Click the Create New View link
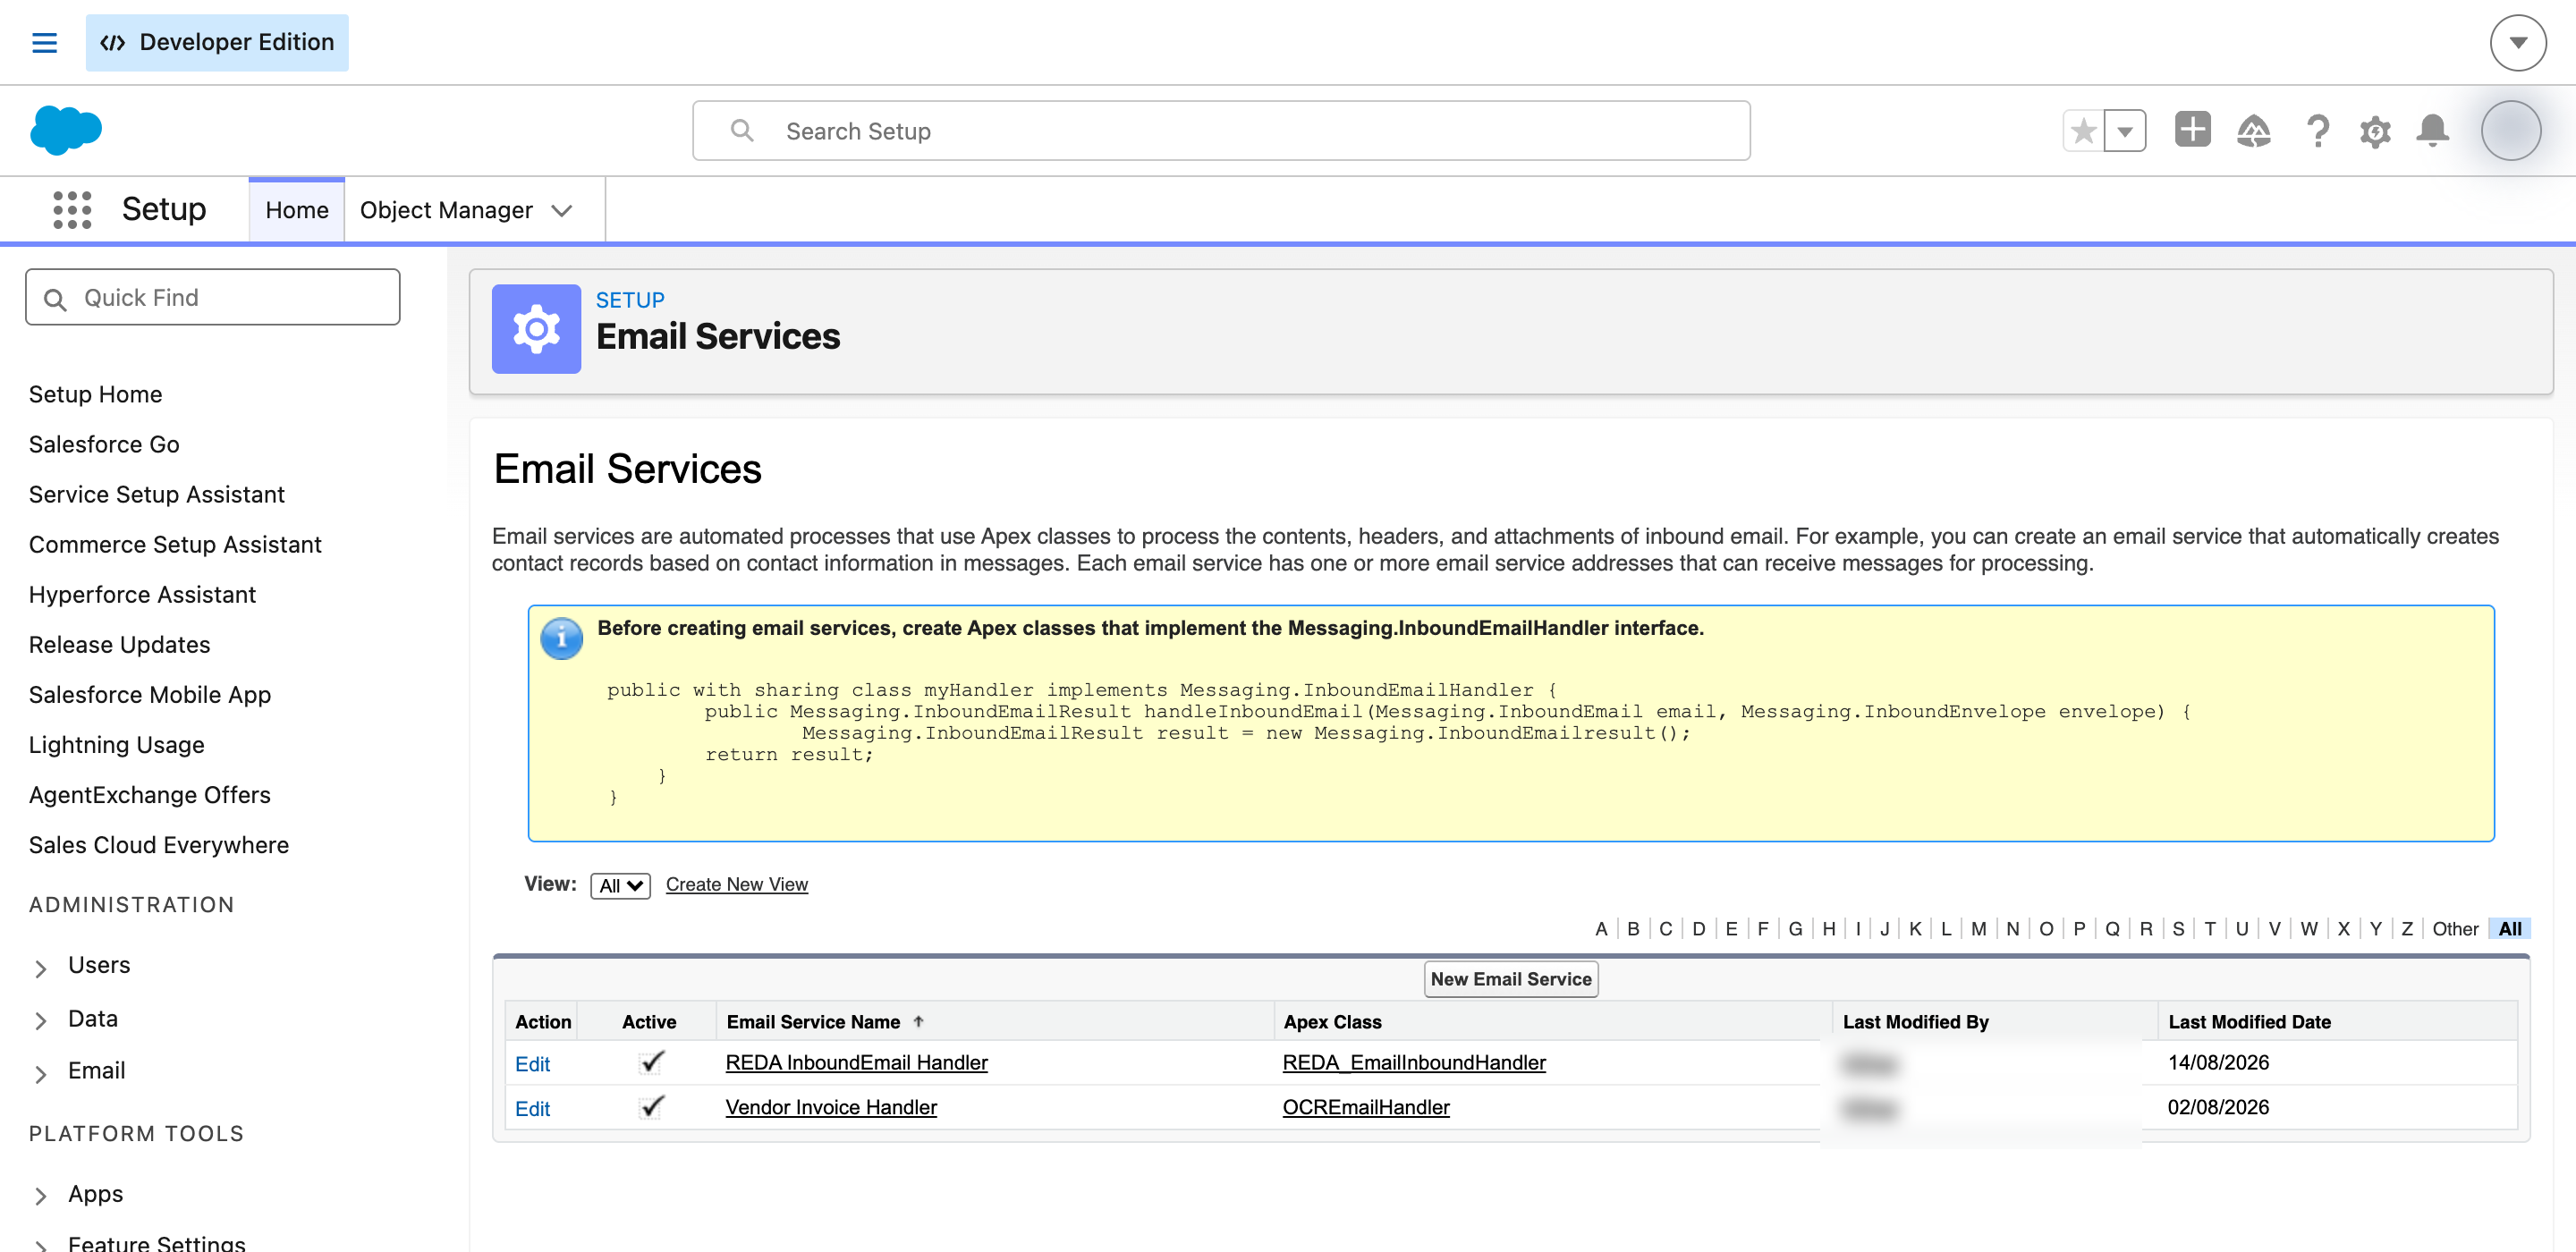The image size is (2576, 1252). pos(736,884)
